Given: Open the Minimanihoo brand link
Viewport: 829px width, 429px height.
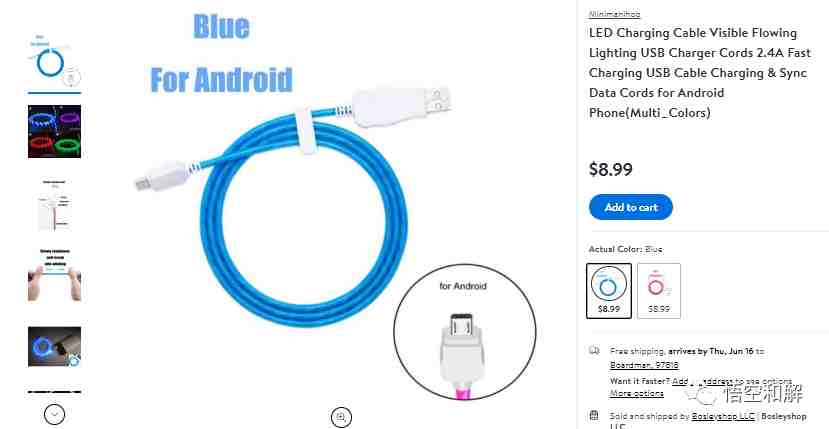Looking at the screenshot, I should click(614, 14).
